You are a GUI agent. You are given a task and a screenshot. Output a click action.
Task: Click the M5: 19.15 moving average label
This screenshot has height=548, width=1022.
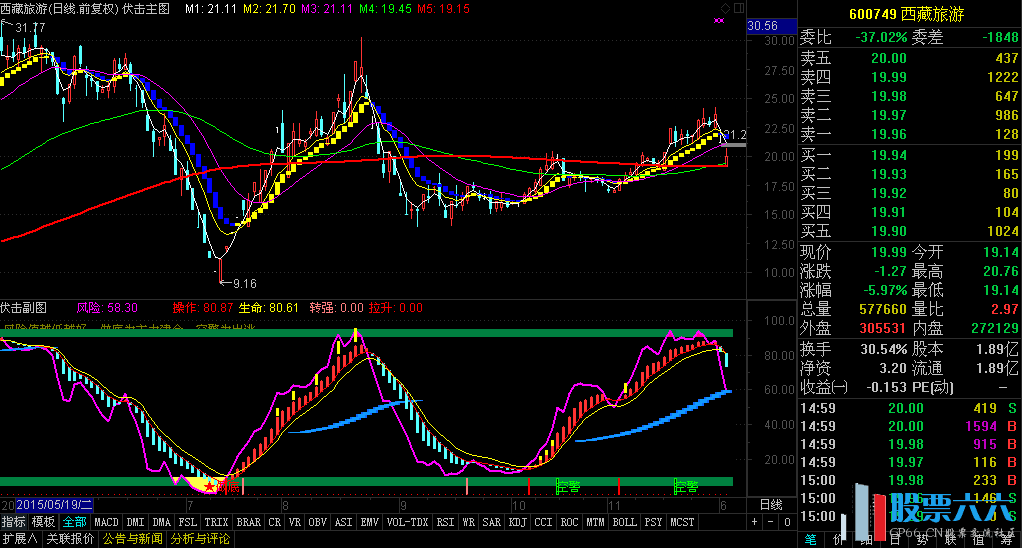[x=443, y=8]
